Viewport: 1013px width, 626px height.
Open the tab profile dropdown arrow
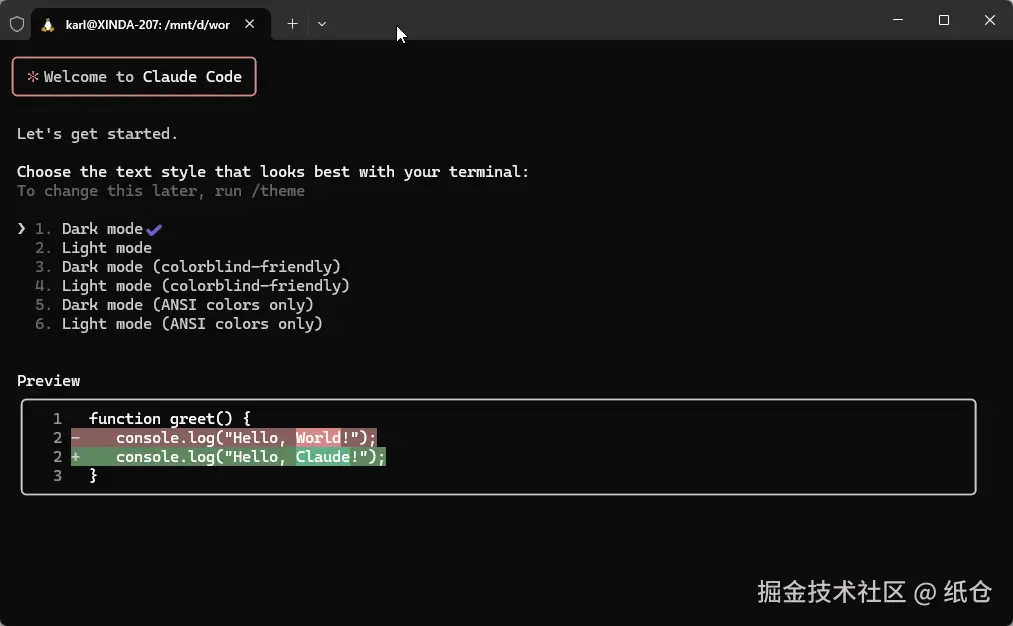tap(322, 25)
